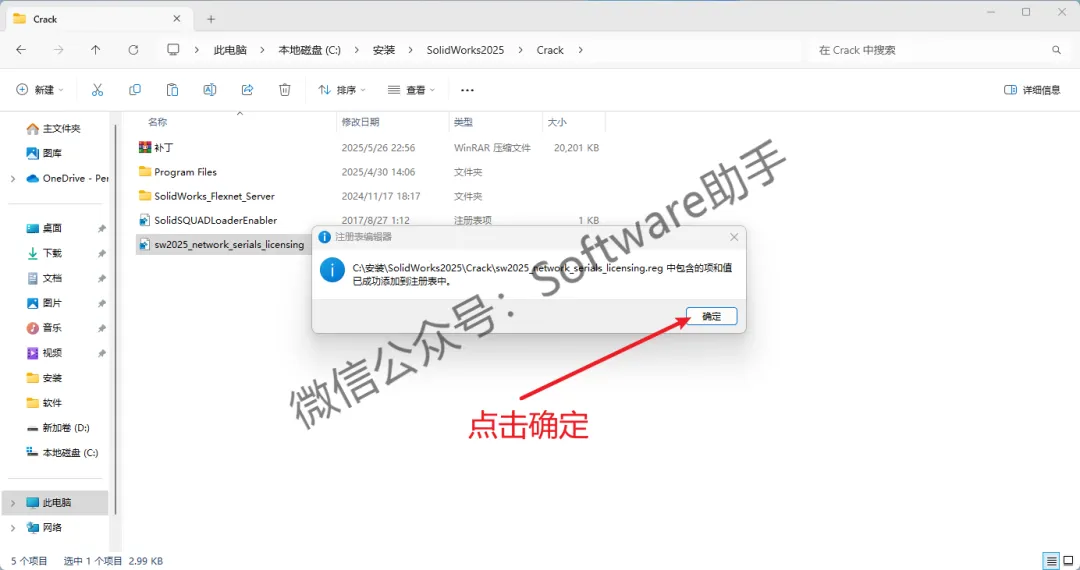Screen dimensions: 1080x570
Task: Open a new tab with the plus button
Action: [211, 19]
